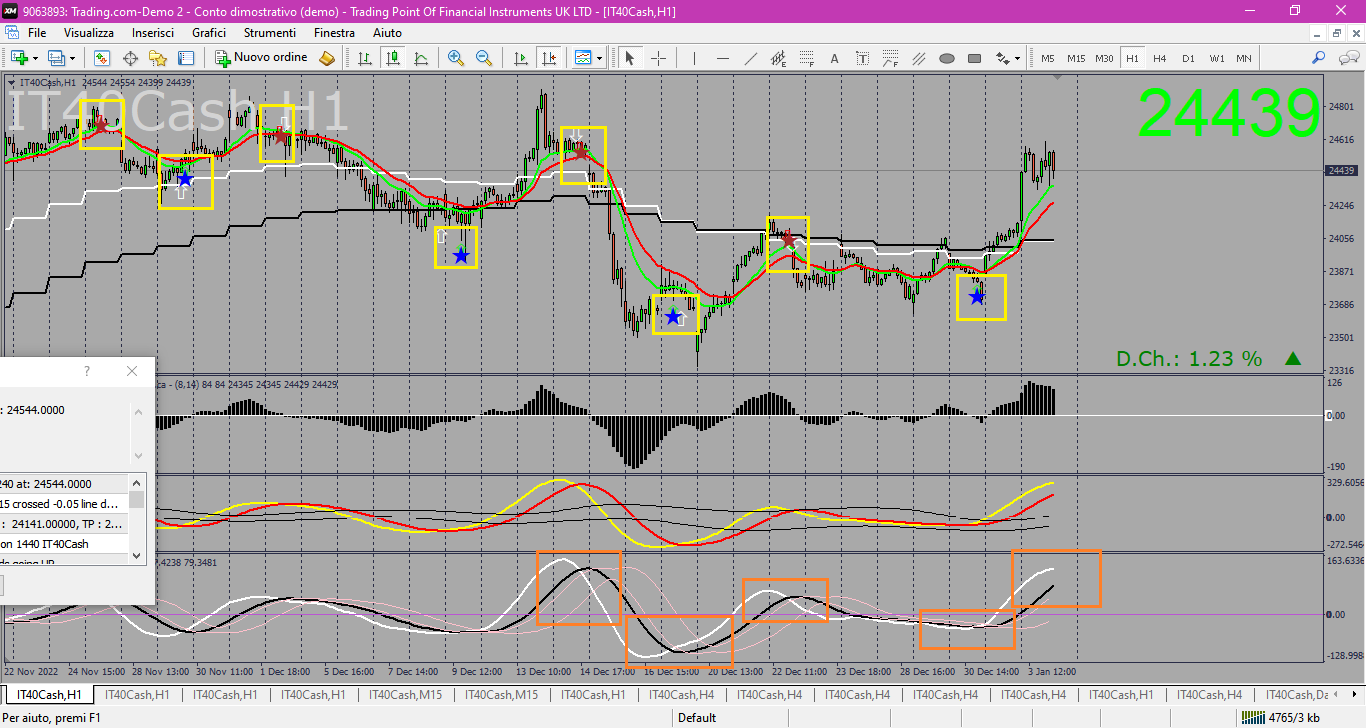This screenshot has width=1366, height=728.
Task: Open the Grafici menu
Action: point(209,33)
